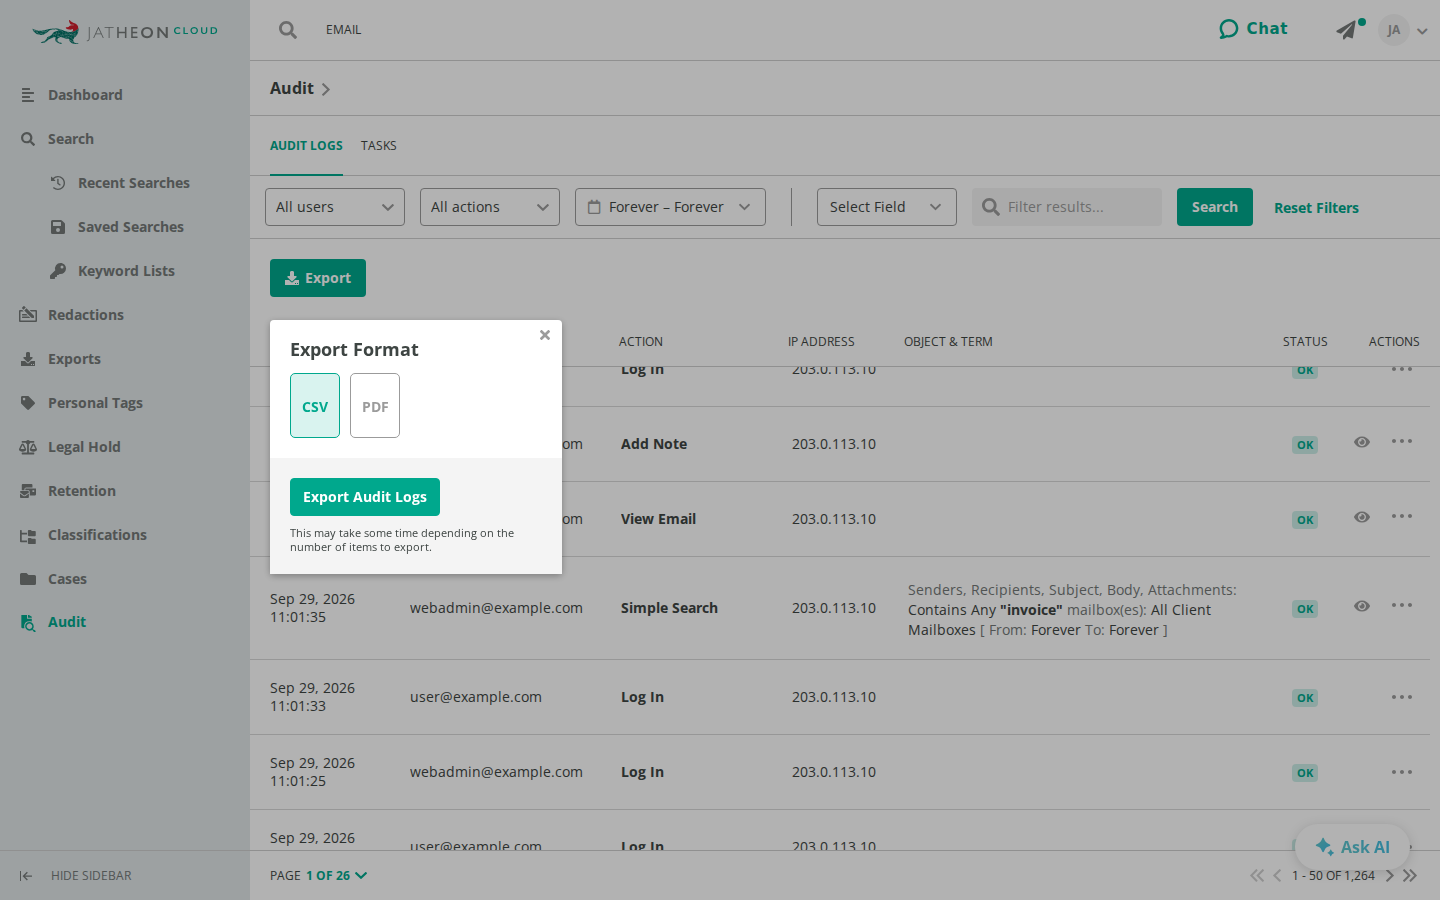The width and height of the screenshot is (1440, 900).
Task: Expand the All users dropdown
Action: coord(335,207)
